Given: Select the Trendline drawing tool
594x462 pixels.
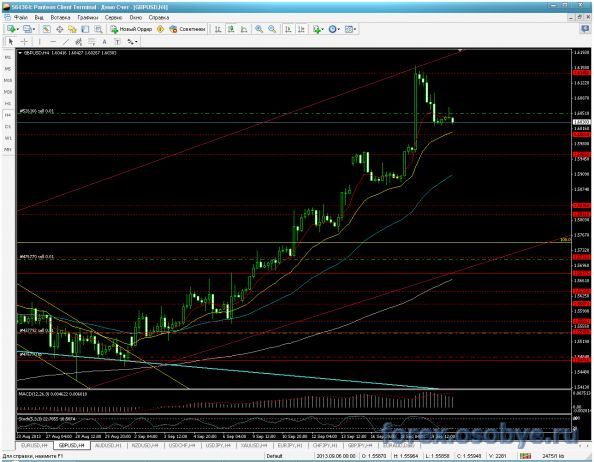Looking at the screenshot, I should click(x=66, y=42).
